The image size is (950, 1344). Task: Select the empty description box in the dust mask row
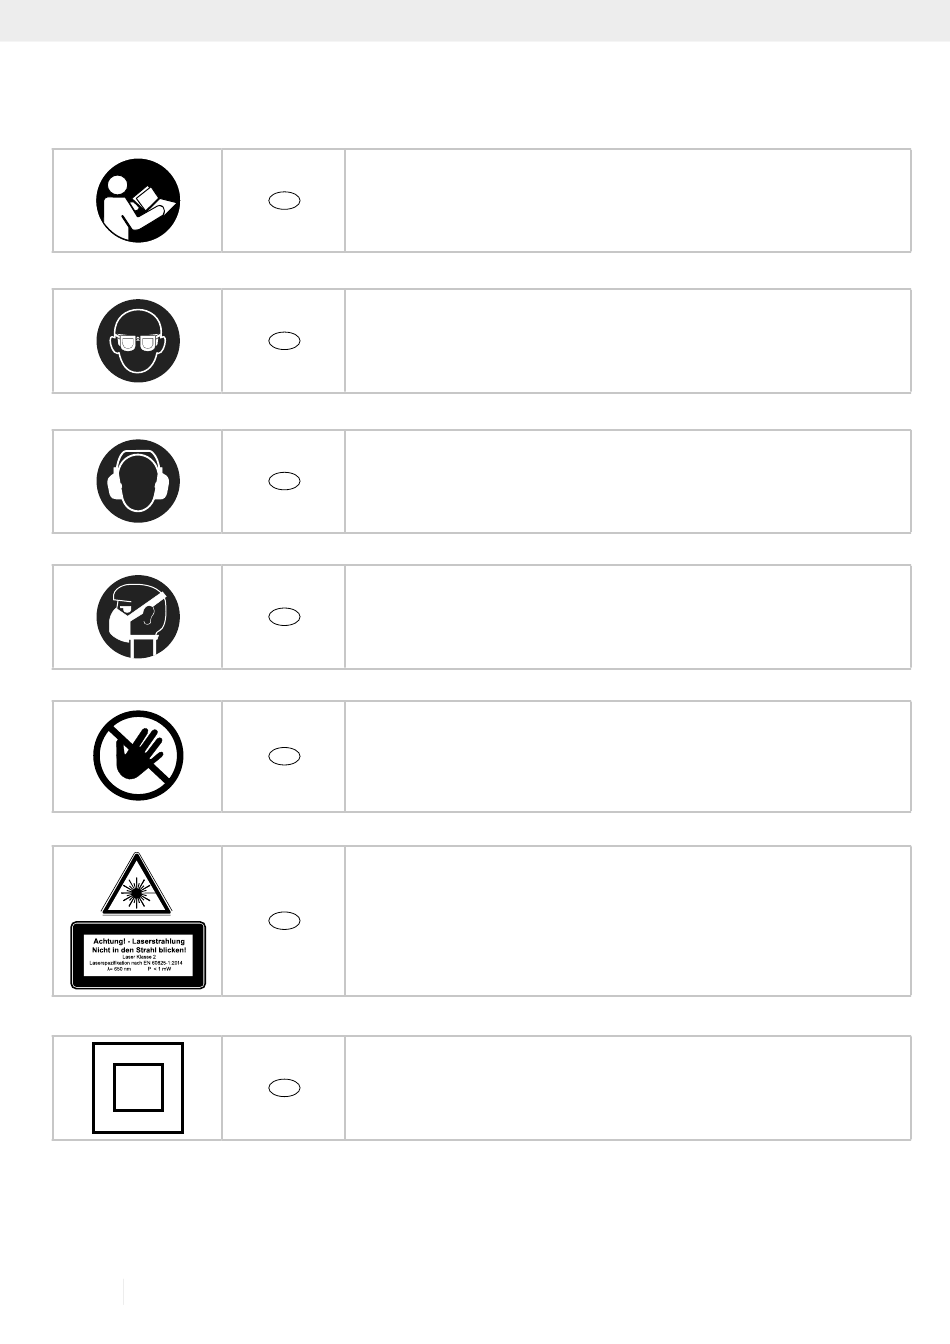pyautogui.click(x=627, y=617)
